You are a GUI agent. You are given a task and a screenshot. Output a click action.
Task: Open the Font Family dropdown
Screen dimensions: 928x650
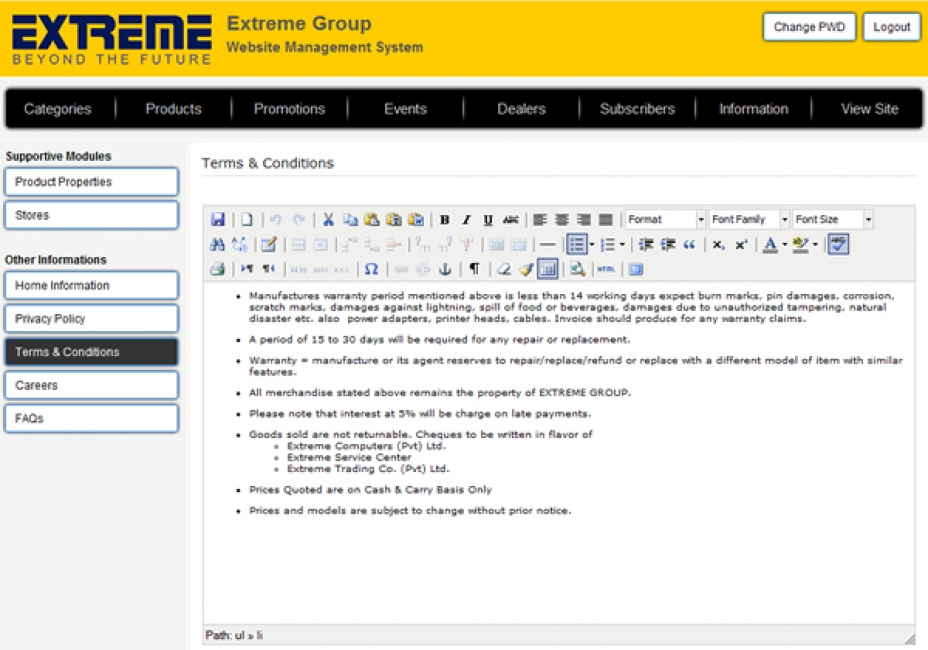[x=750, y=220]
